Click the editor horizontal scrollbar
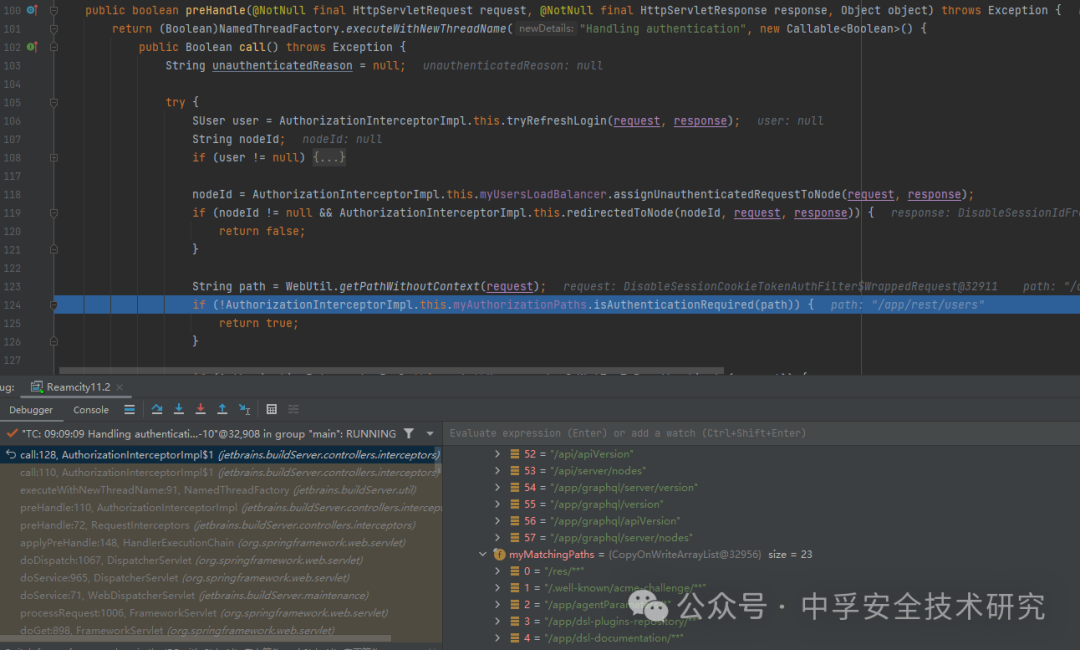This screenshot has width=1080, height=650. tap(391, 370)
